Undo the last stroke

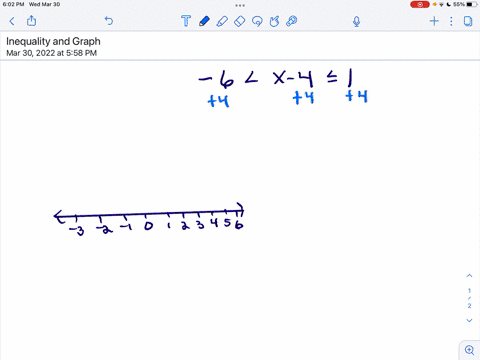click(109, 21)
